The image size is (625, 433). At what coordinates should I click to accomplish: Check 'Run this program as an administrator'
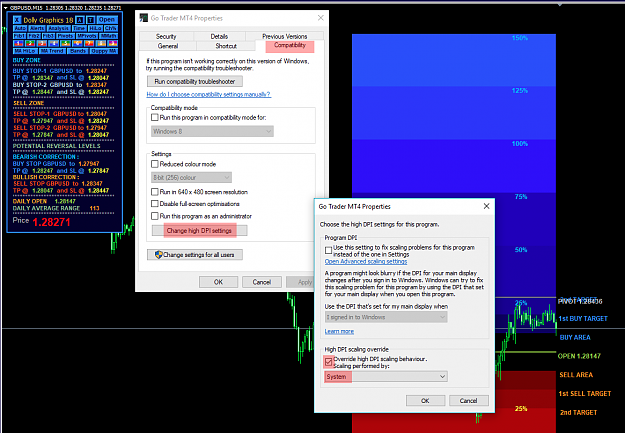[x=155, y=216]
